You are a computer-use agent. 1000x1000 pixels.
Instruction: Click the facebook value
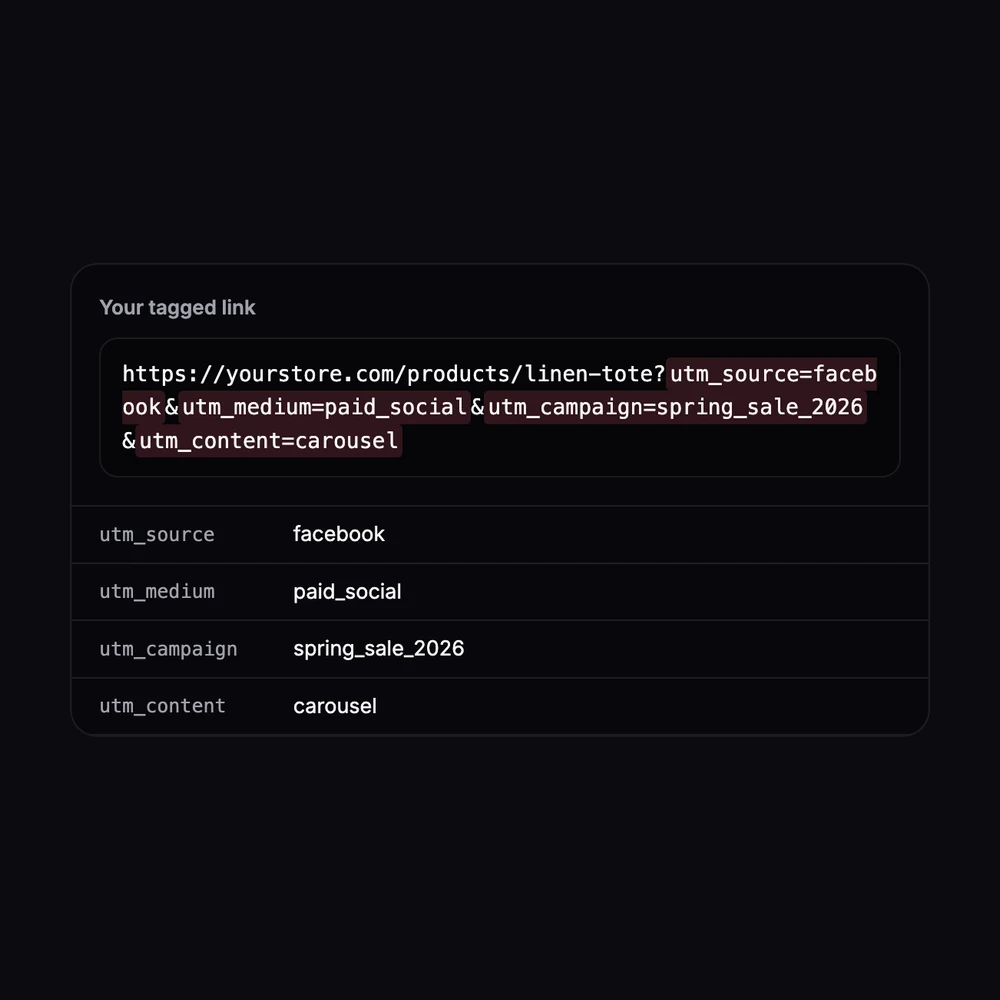[339, 534]
